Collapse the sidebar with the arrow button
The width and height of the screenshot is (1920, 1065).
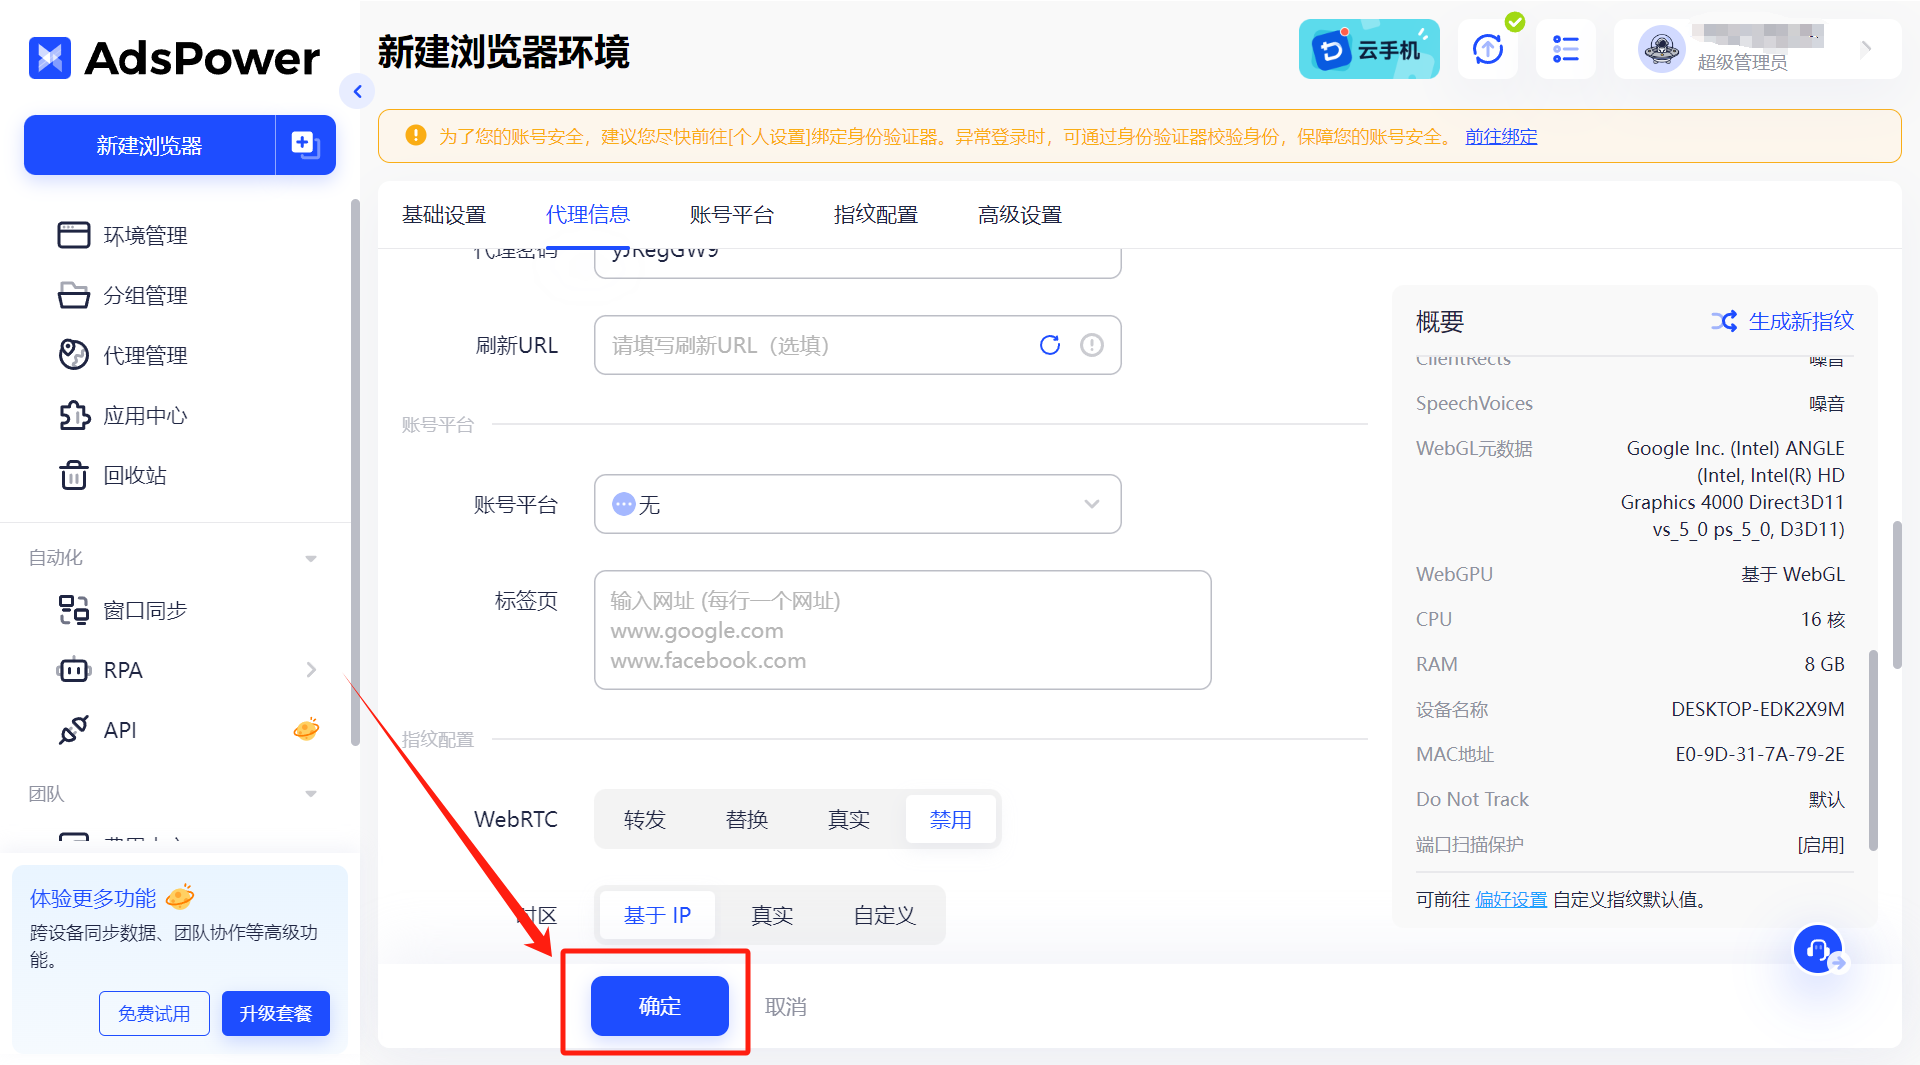click(x=357, y=92)
